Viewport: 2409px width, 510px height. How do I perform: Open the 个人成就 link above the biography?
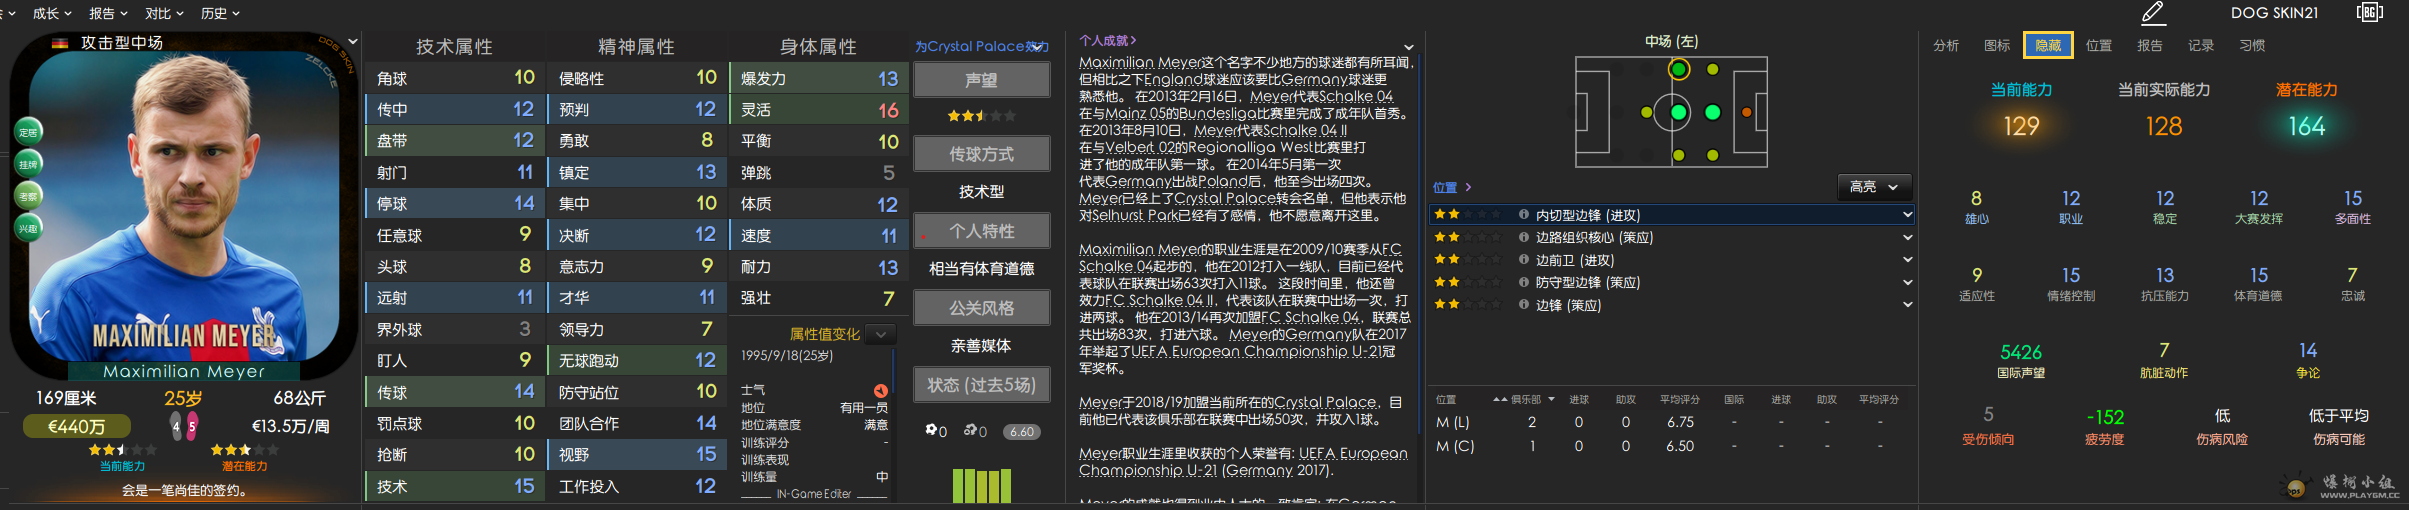point(1107,40)
